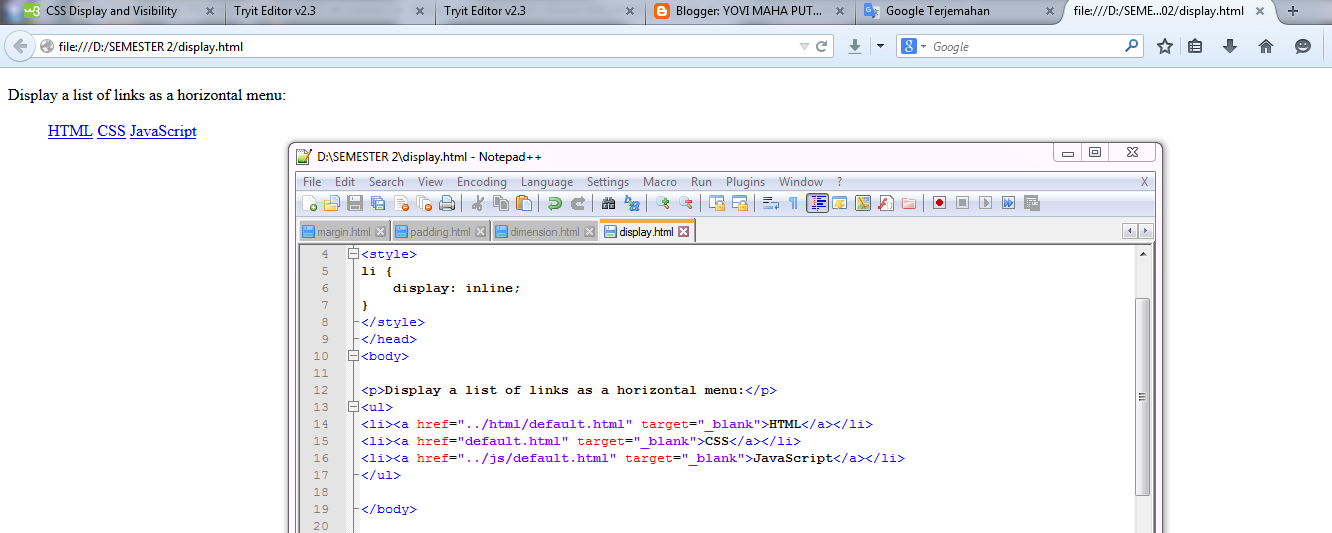The height and width of the screenshot is (533, 1332).
Task: Click the JavaScript link on the page
Action: 163,131
